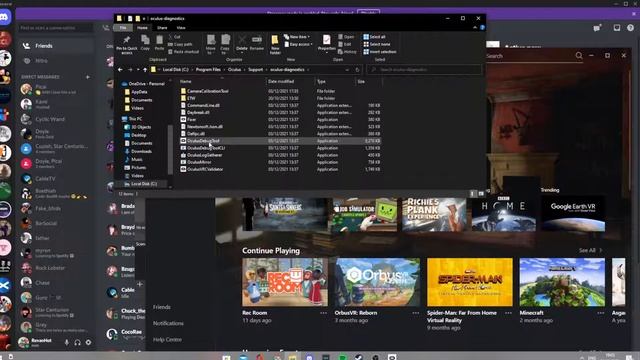Switch Explorer to details view toggle

point(473,194)
